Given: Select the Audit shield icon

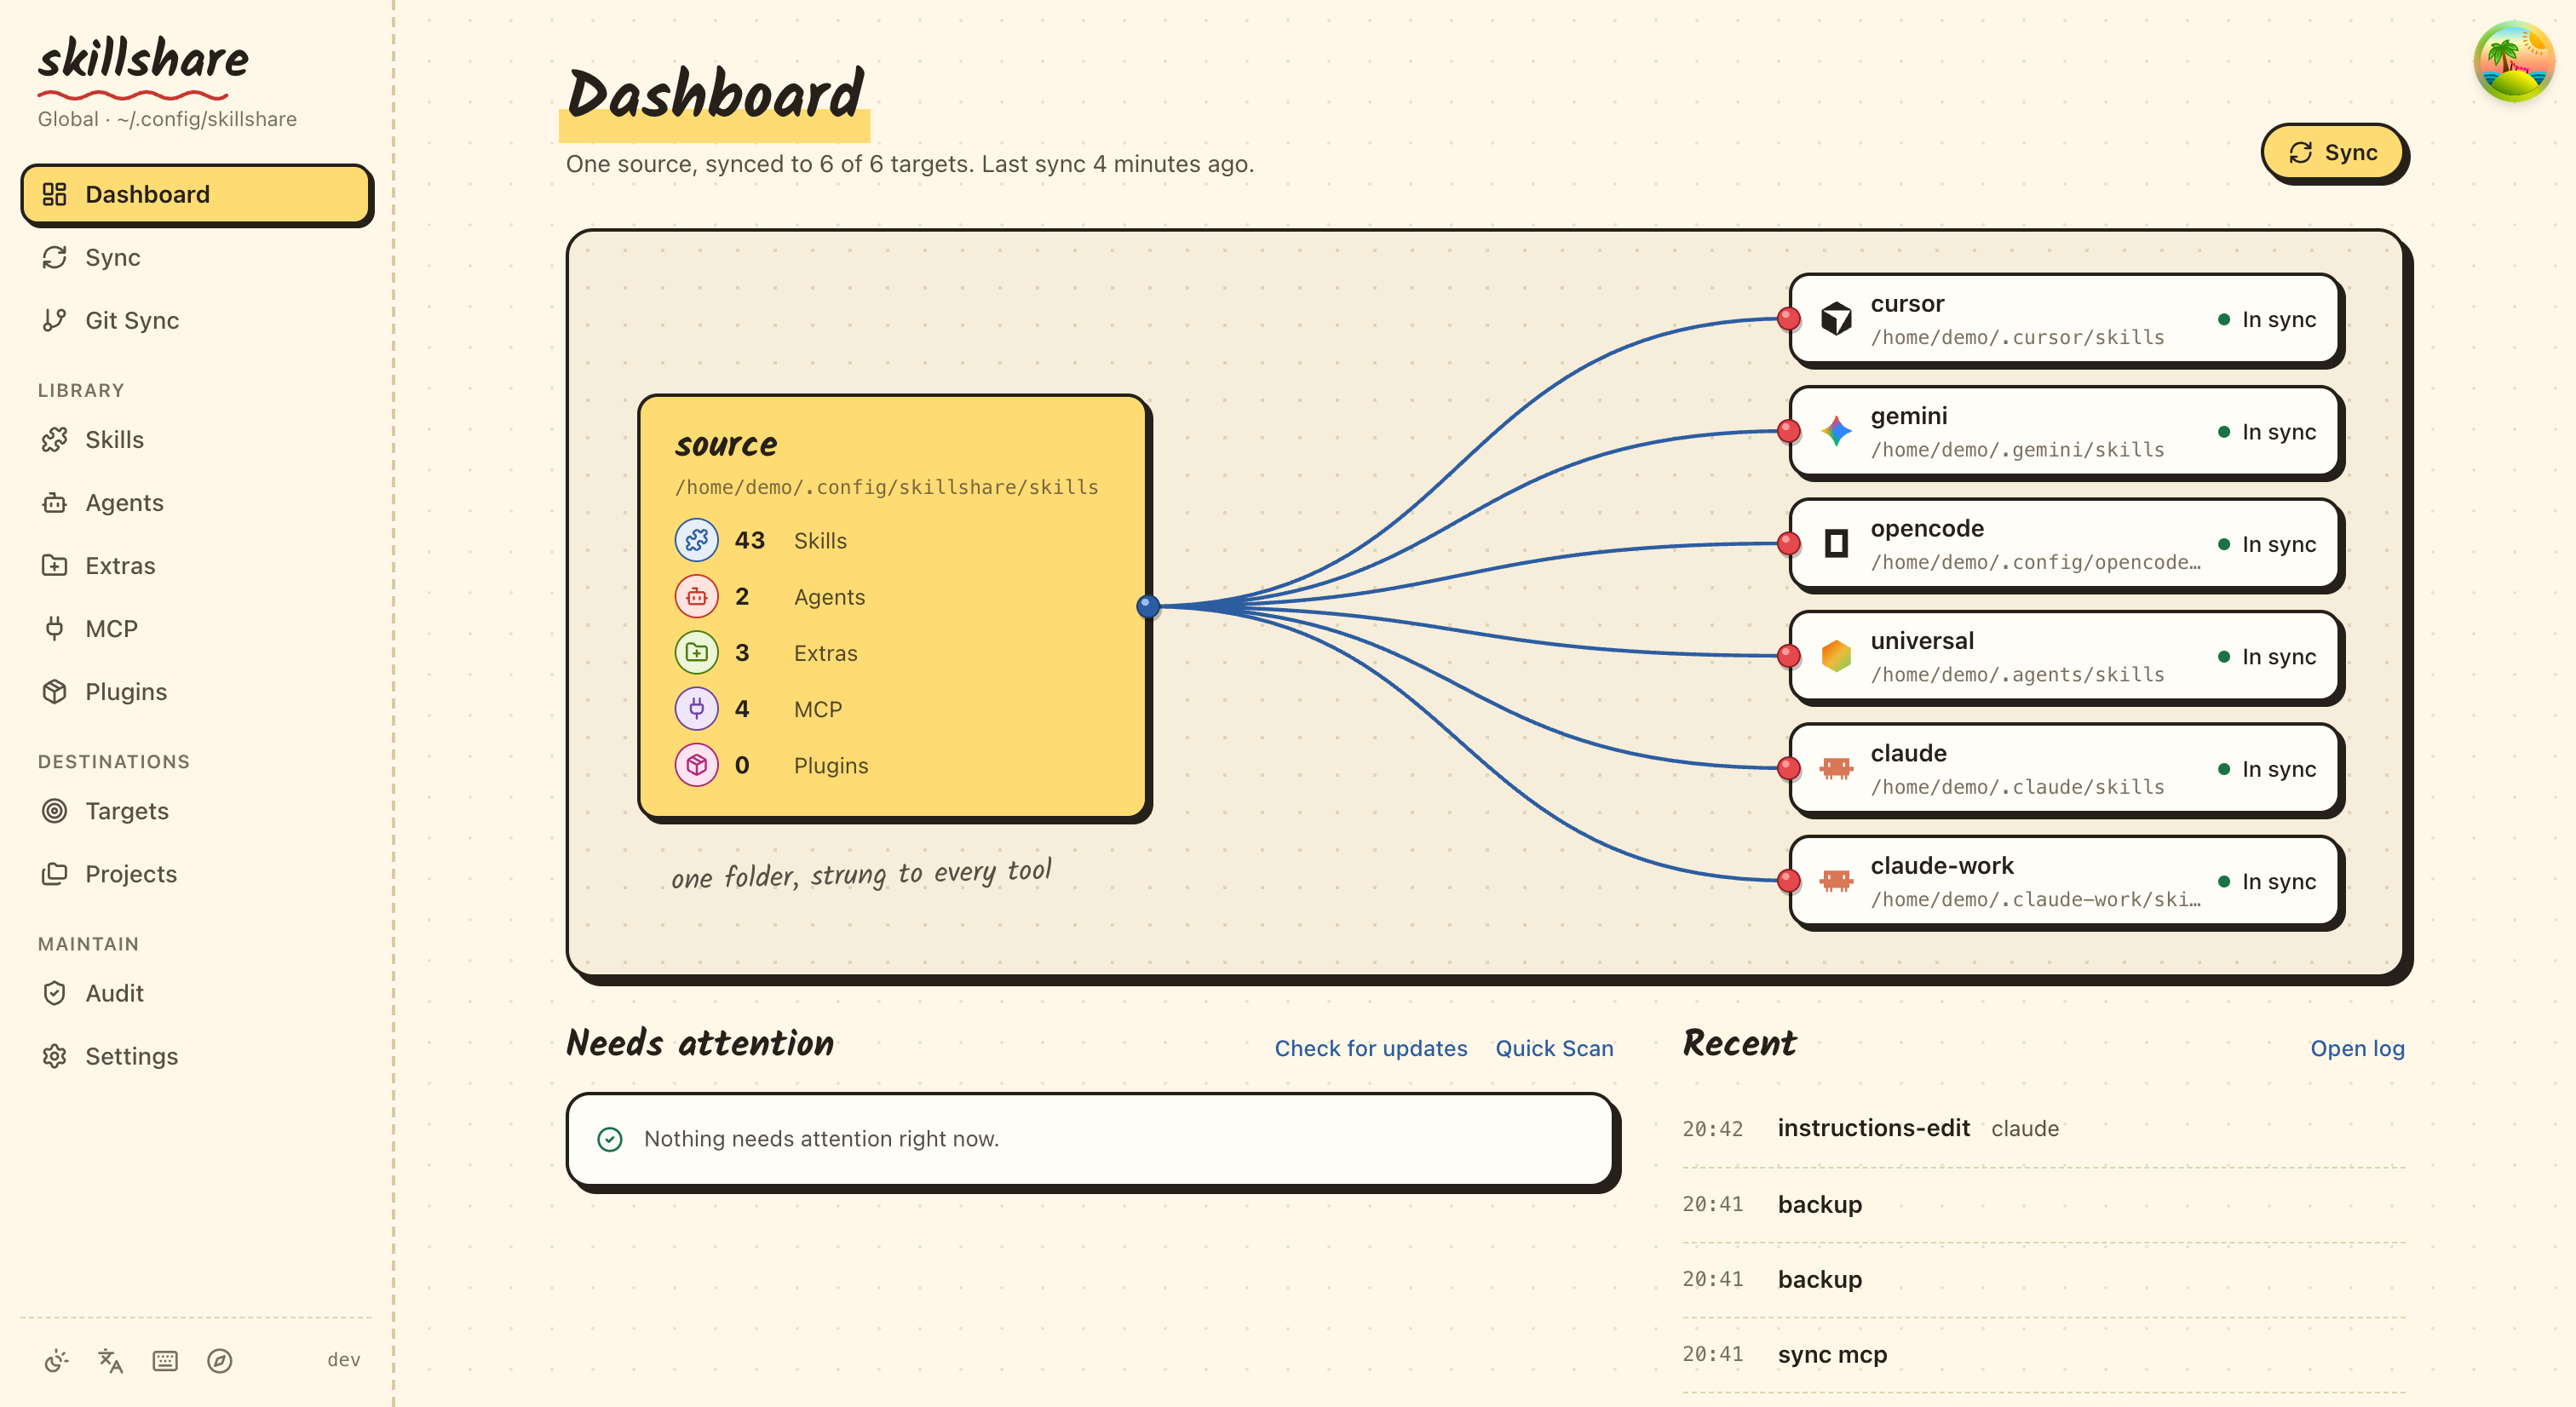Looking at the screenshot, I should pyautogui.click(x=55, y=992).
